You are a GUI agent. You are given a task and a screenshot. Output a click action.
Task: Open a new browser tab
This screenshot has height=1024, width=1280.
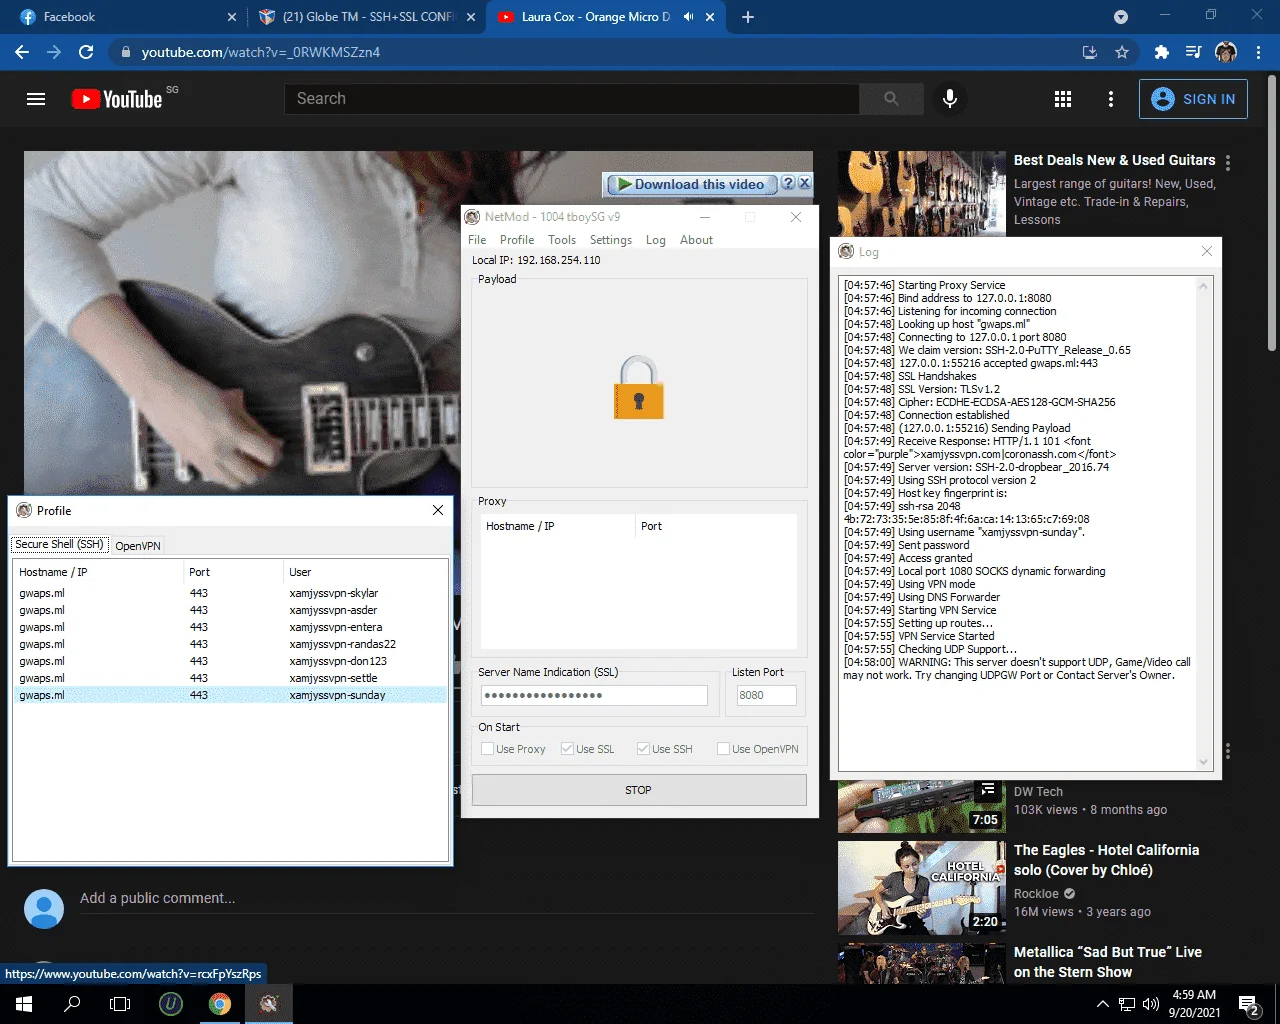click(748, 17)
